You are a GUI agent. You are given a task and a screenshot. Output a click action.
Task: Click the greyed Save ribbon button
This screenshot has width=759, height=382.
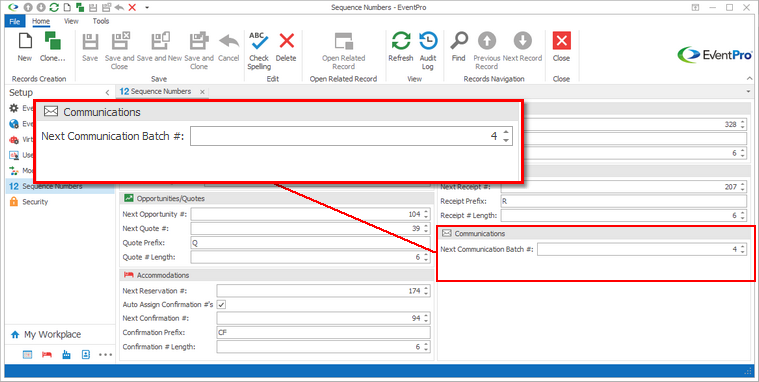pyautogui.click(x=90, y=47)
